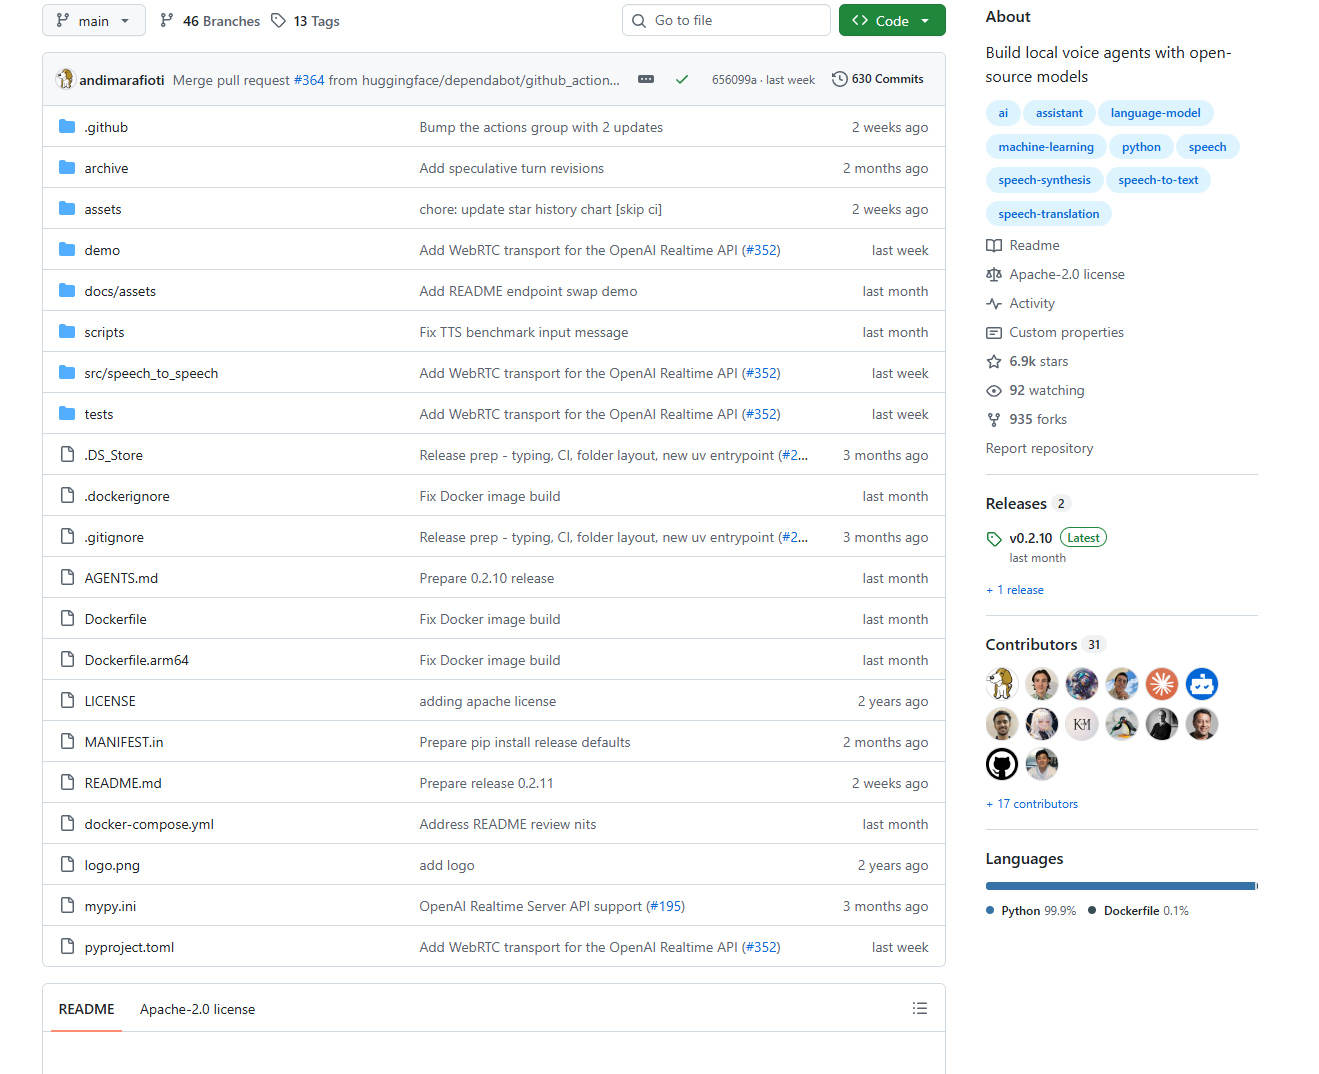View the 46 Branches list
Screen dimensions: 1319x1074
210,21
